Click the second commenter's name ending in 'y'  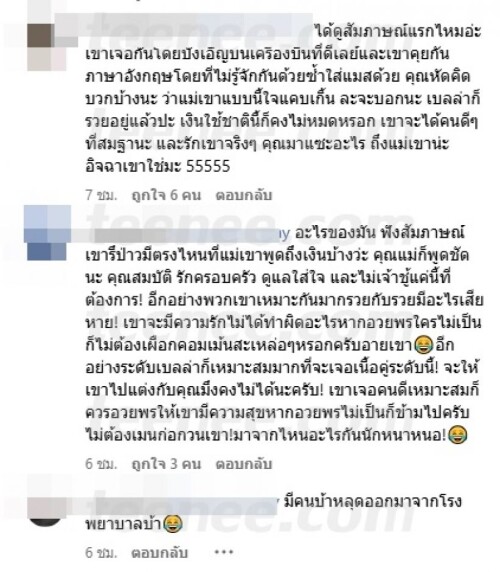click(188, 233)
